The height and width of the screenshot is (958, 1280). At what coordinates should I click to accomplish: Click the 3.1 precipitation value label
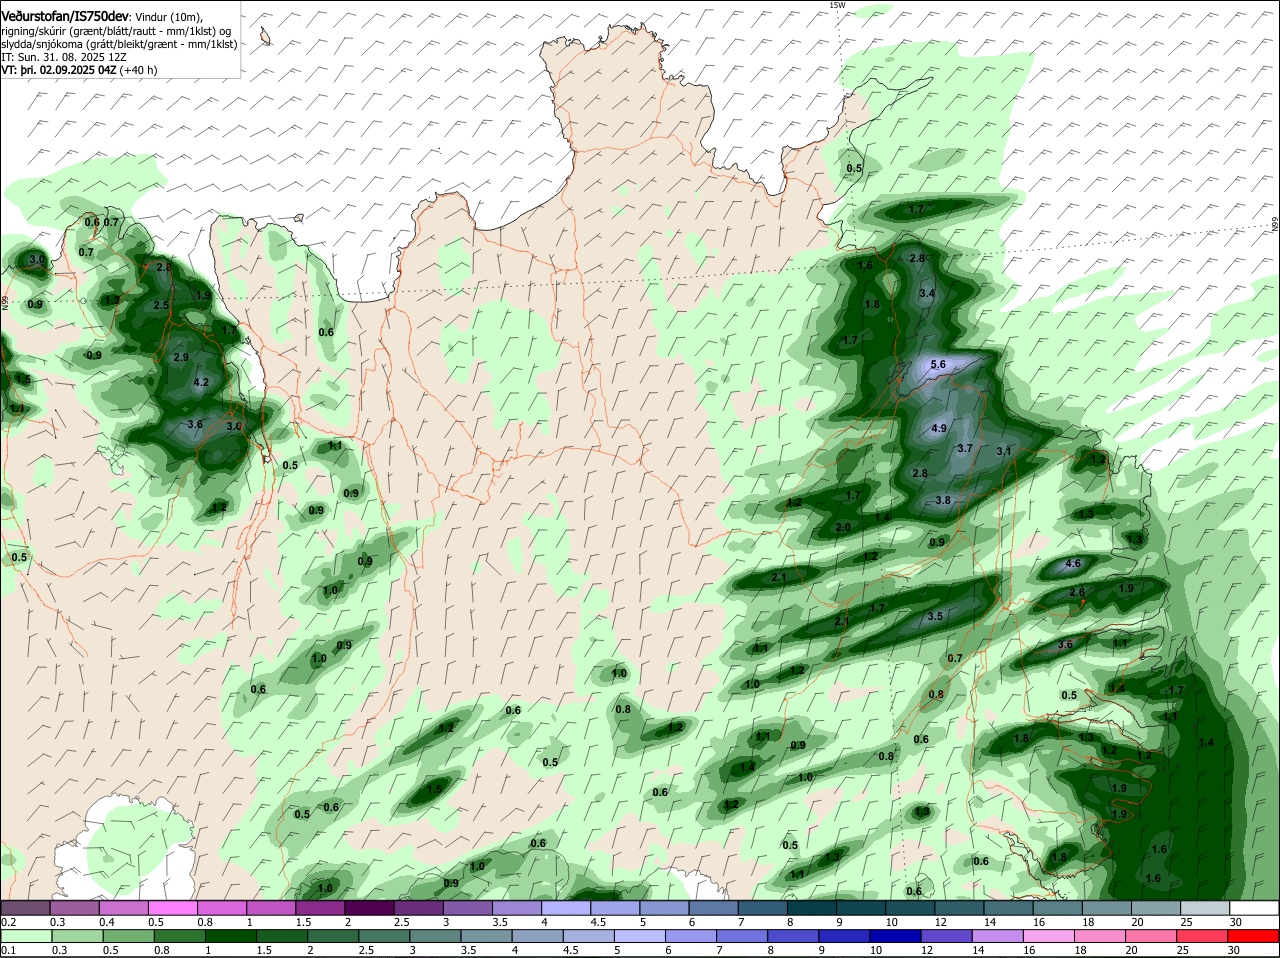1005,452
